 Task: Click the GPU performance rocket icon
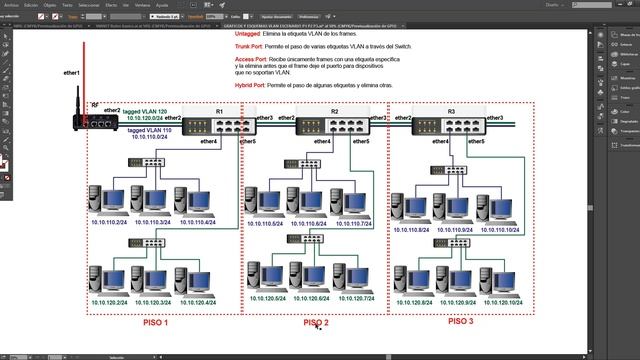tap(222, 5)
